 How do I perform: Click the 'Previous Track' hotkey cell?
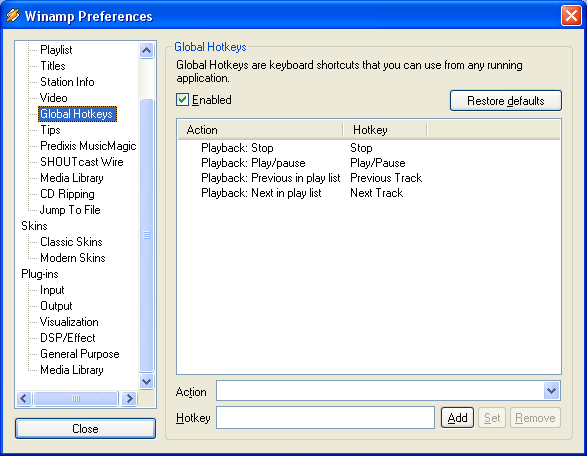click(x=386, y=178)
